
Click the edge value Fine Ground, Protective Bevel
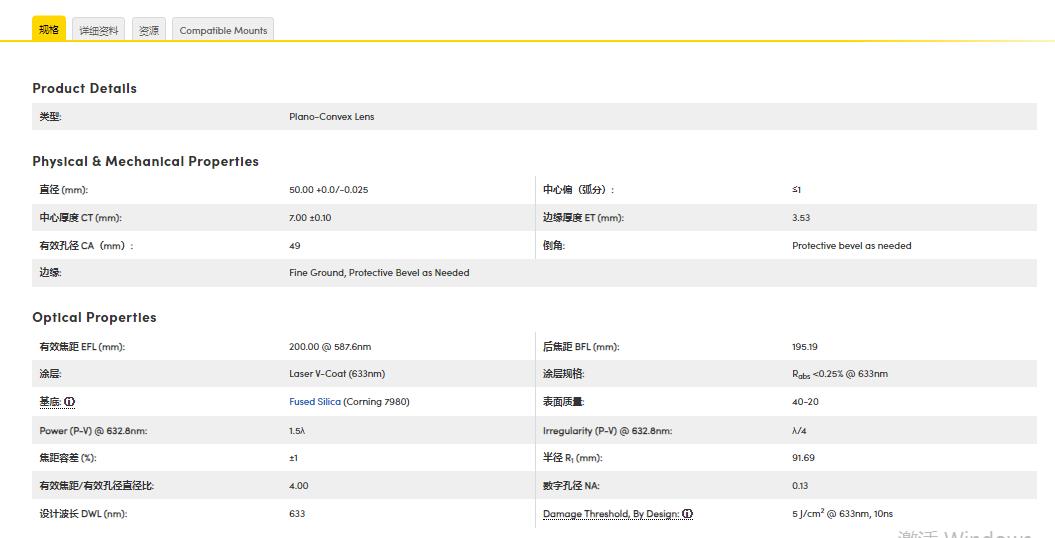pyautogui.click(x=379, y=273)
